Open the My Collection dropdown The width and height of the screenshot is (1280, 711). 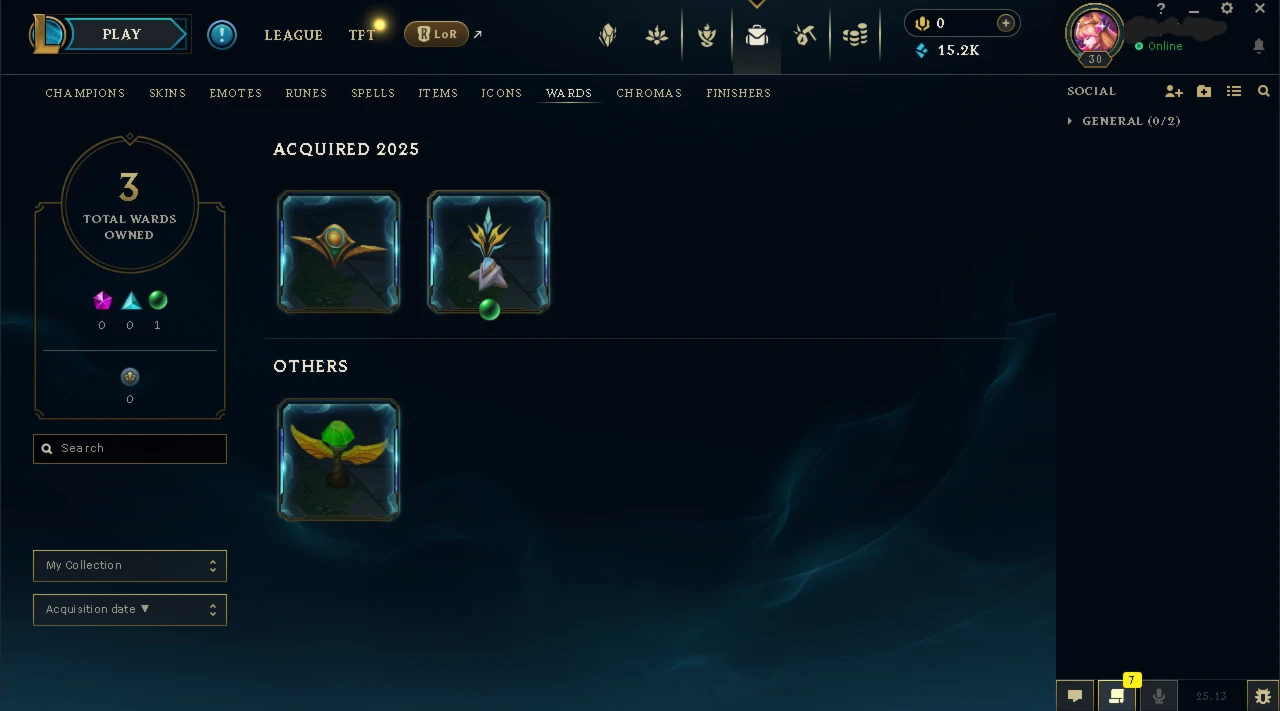[x=130, y=566]
